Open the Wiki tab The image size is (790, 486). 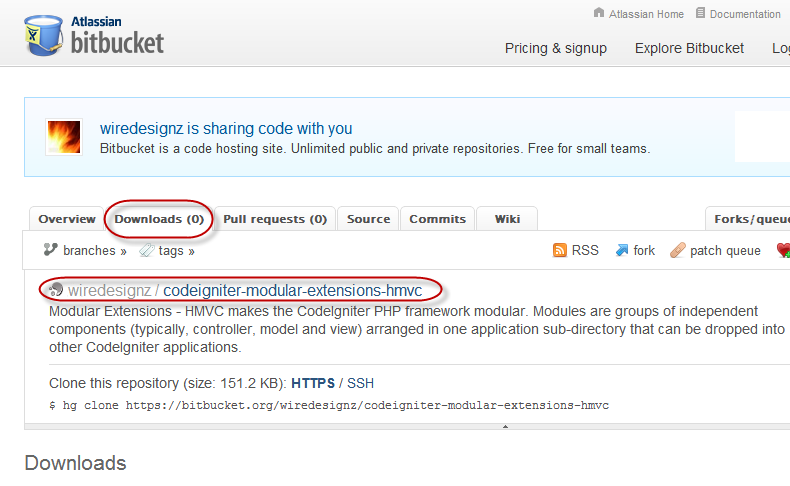coord(507,219)
